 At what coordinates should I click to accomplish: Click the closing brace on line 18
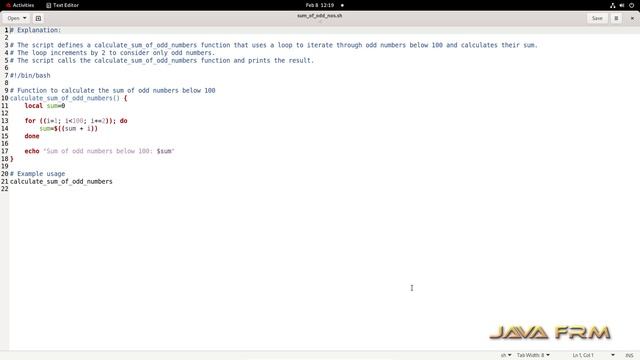pyautogui.click(x=12, y=159)
